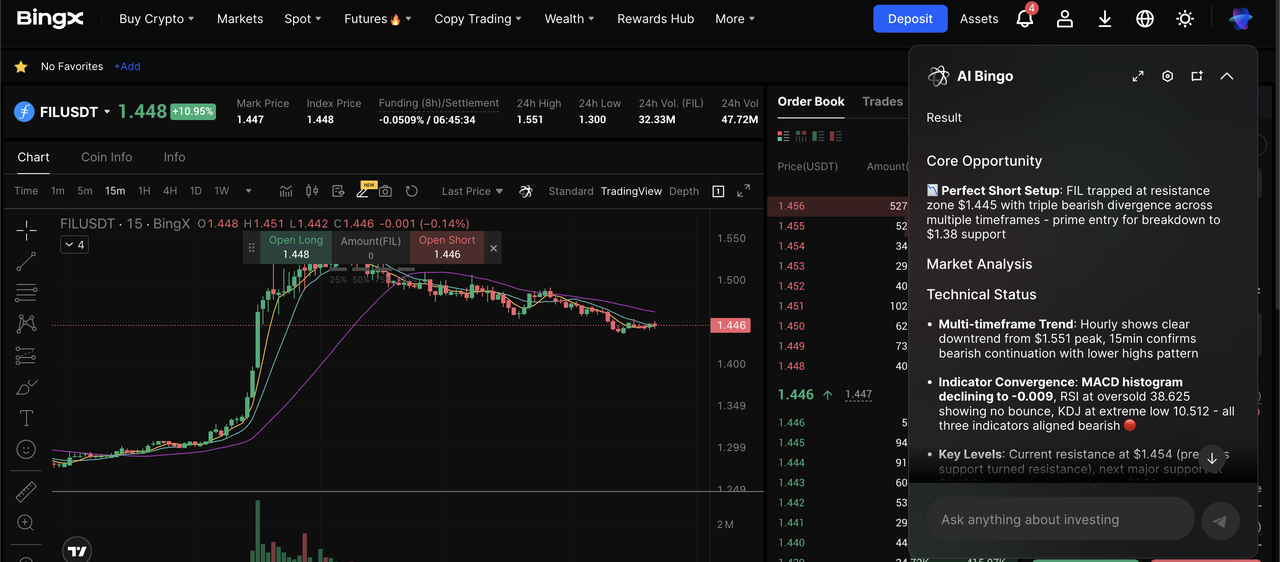The image size is (1280, 562).
Task: Open the Futures menu
Action: (377, 19)
